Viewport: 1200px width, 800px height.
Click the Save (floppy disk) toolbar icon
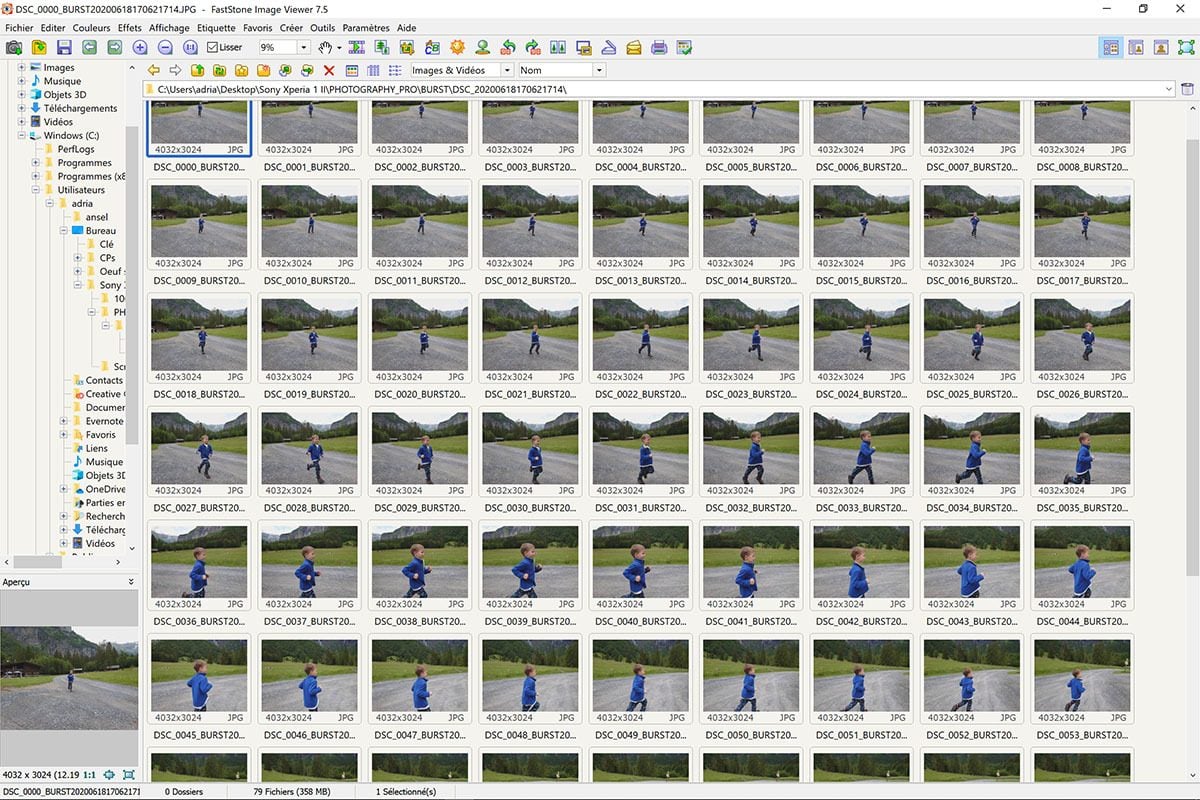(64, 47)
